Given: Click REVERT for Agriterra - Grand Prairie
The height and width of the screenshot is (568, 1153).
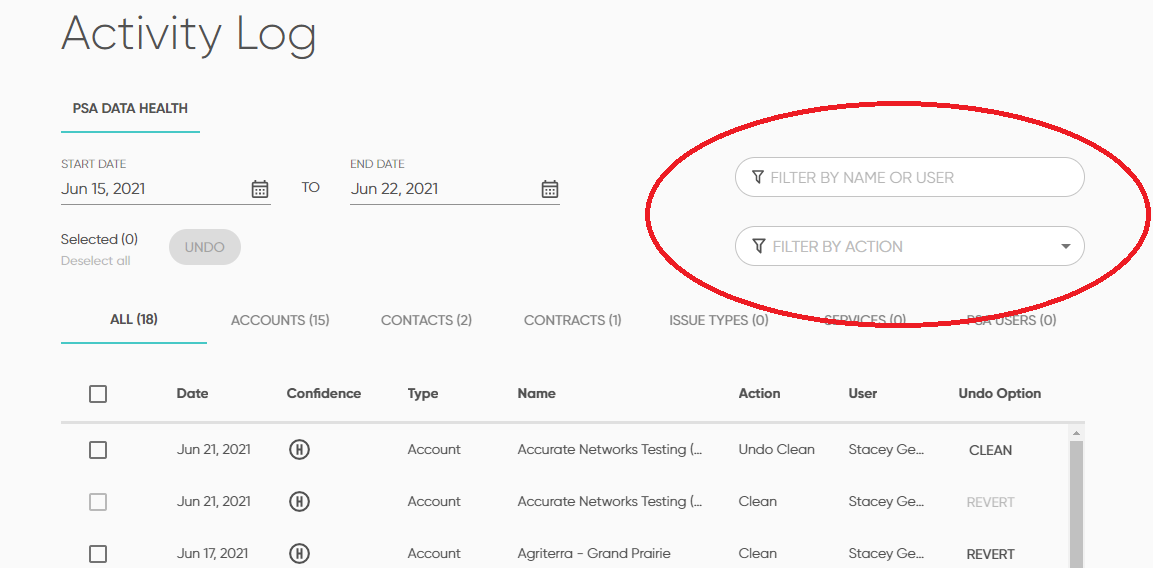Looking at the screenshot, I should click(990, 554).
